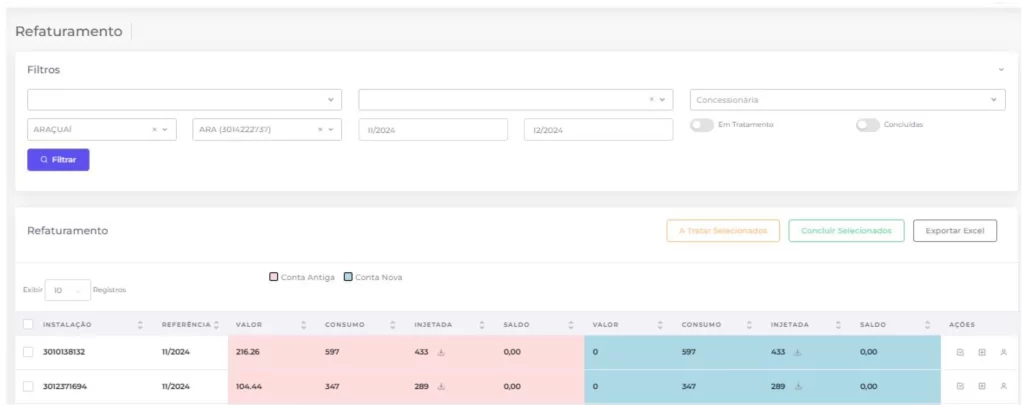The height and width of the screenshot is (407, 1024).
Task: Click the checkmark action icon for installation 3010138132
Action: point(960,352)
